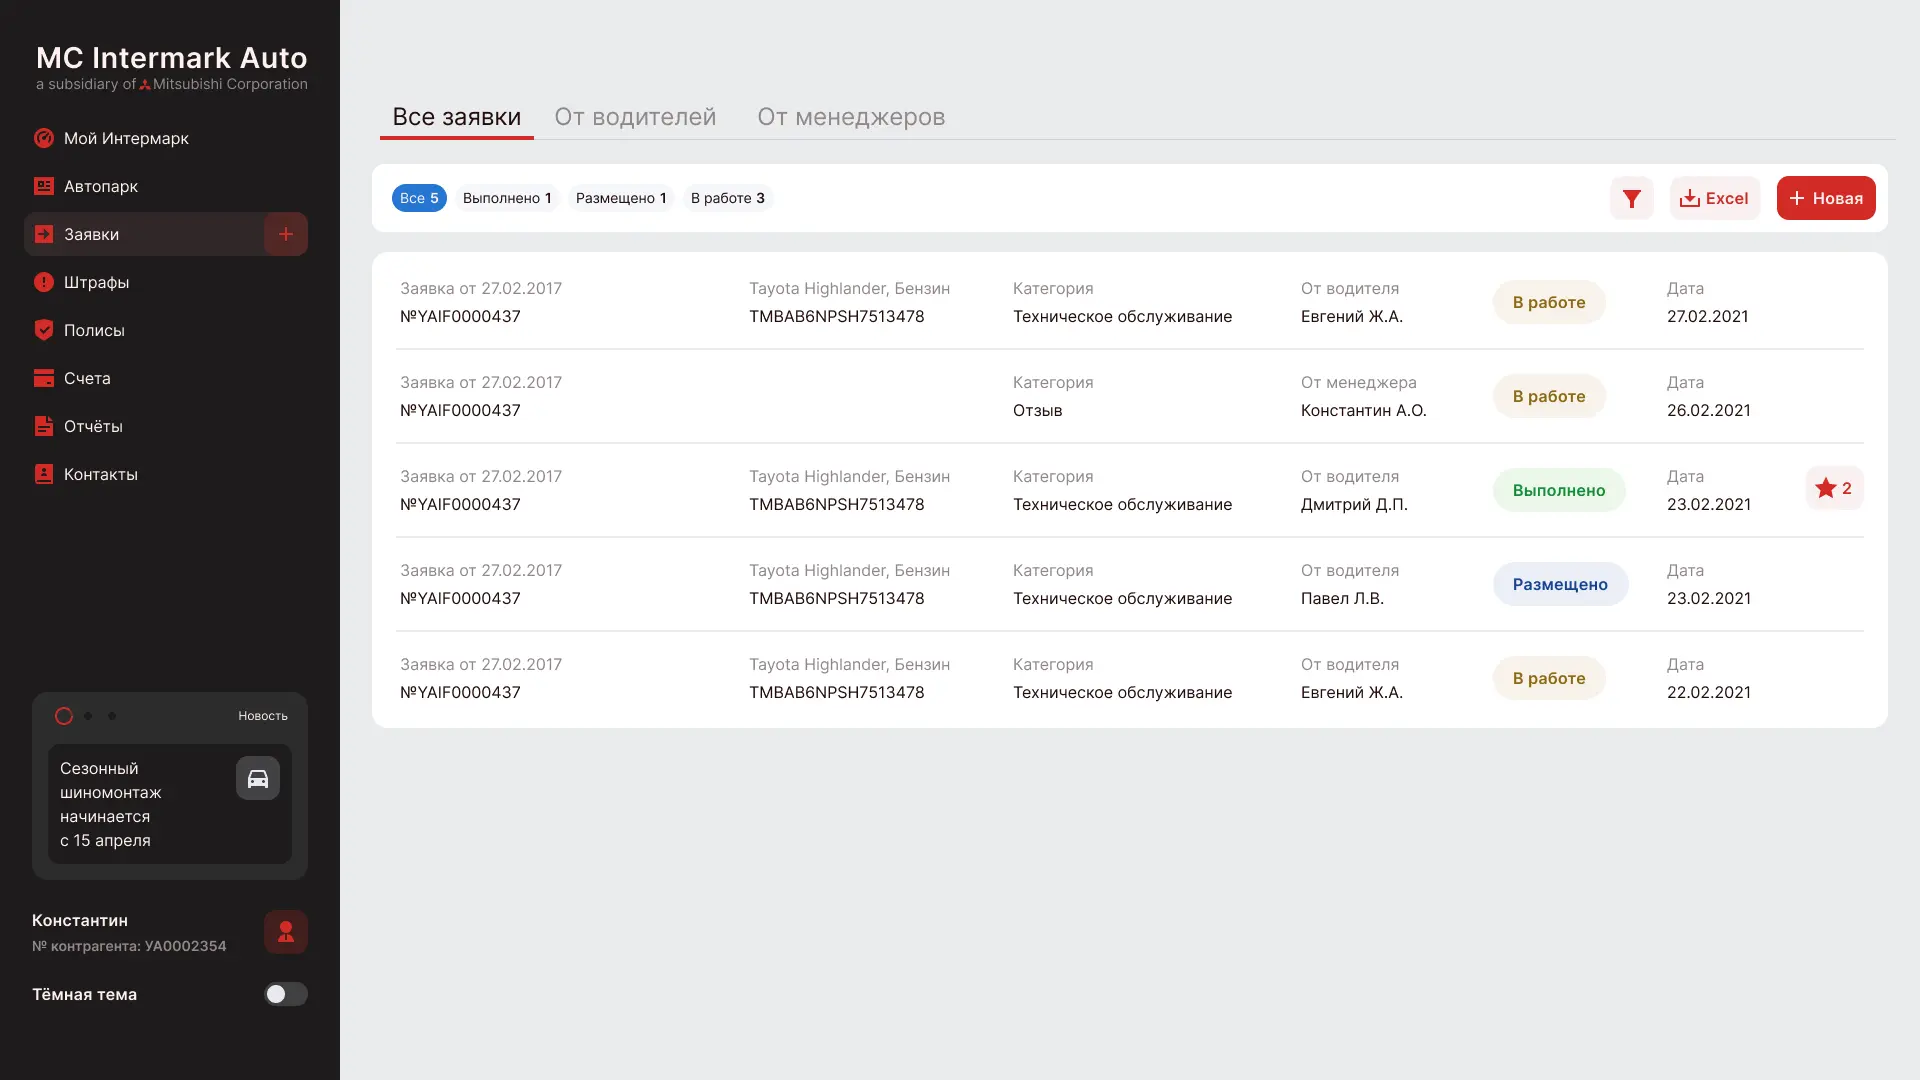1920x1080 pixels.
Task: Open Мой Интермарк dashboard icon
Action: click(44, 138)
